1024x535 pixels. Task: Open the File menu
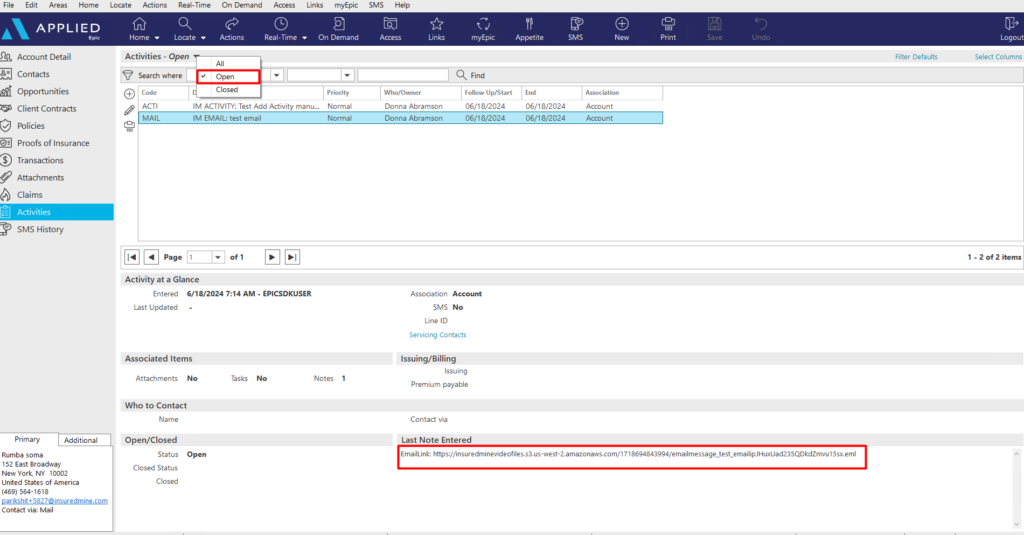click(x=9, y=5)
